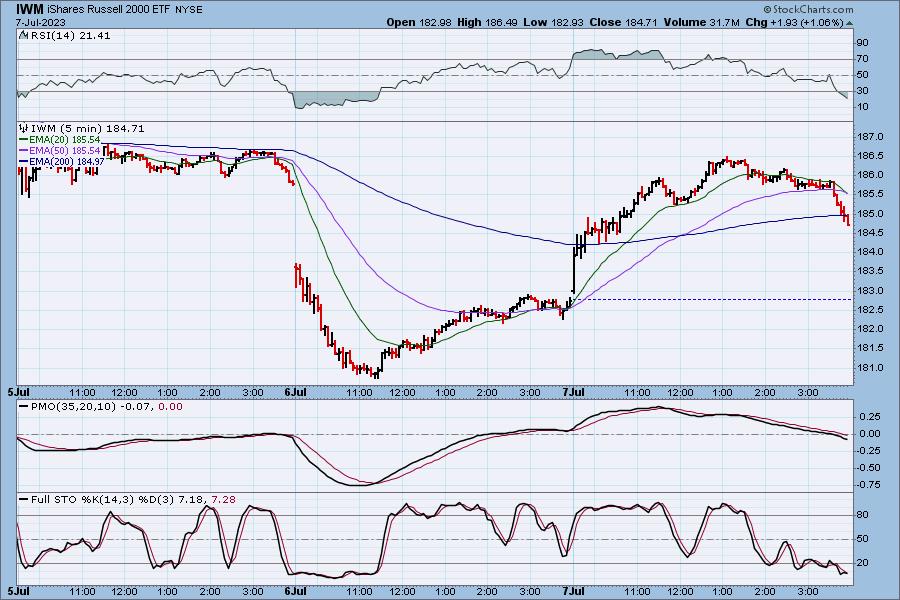Click the EMA(20) 185.54 legend entry
900x600 pixels.
(x=64, y=140)
